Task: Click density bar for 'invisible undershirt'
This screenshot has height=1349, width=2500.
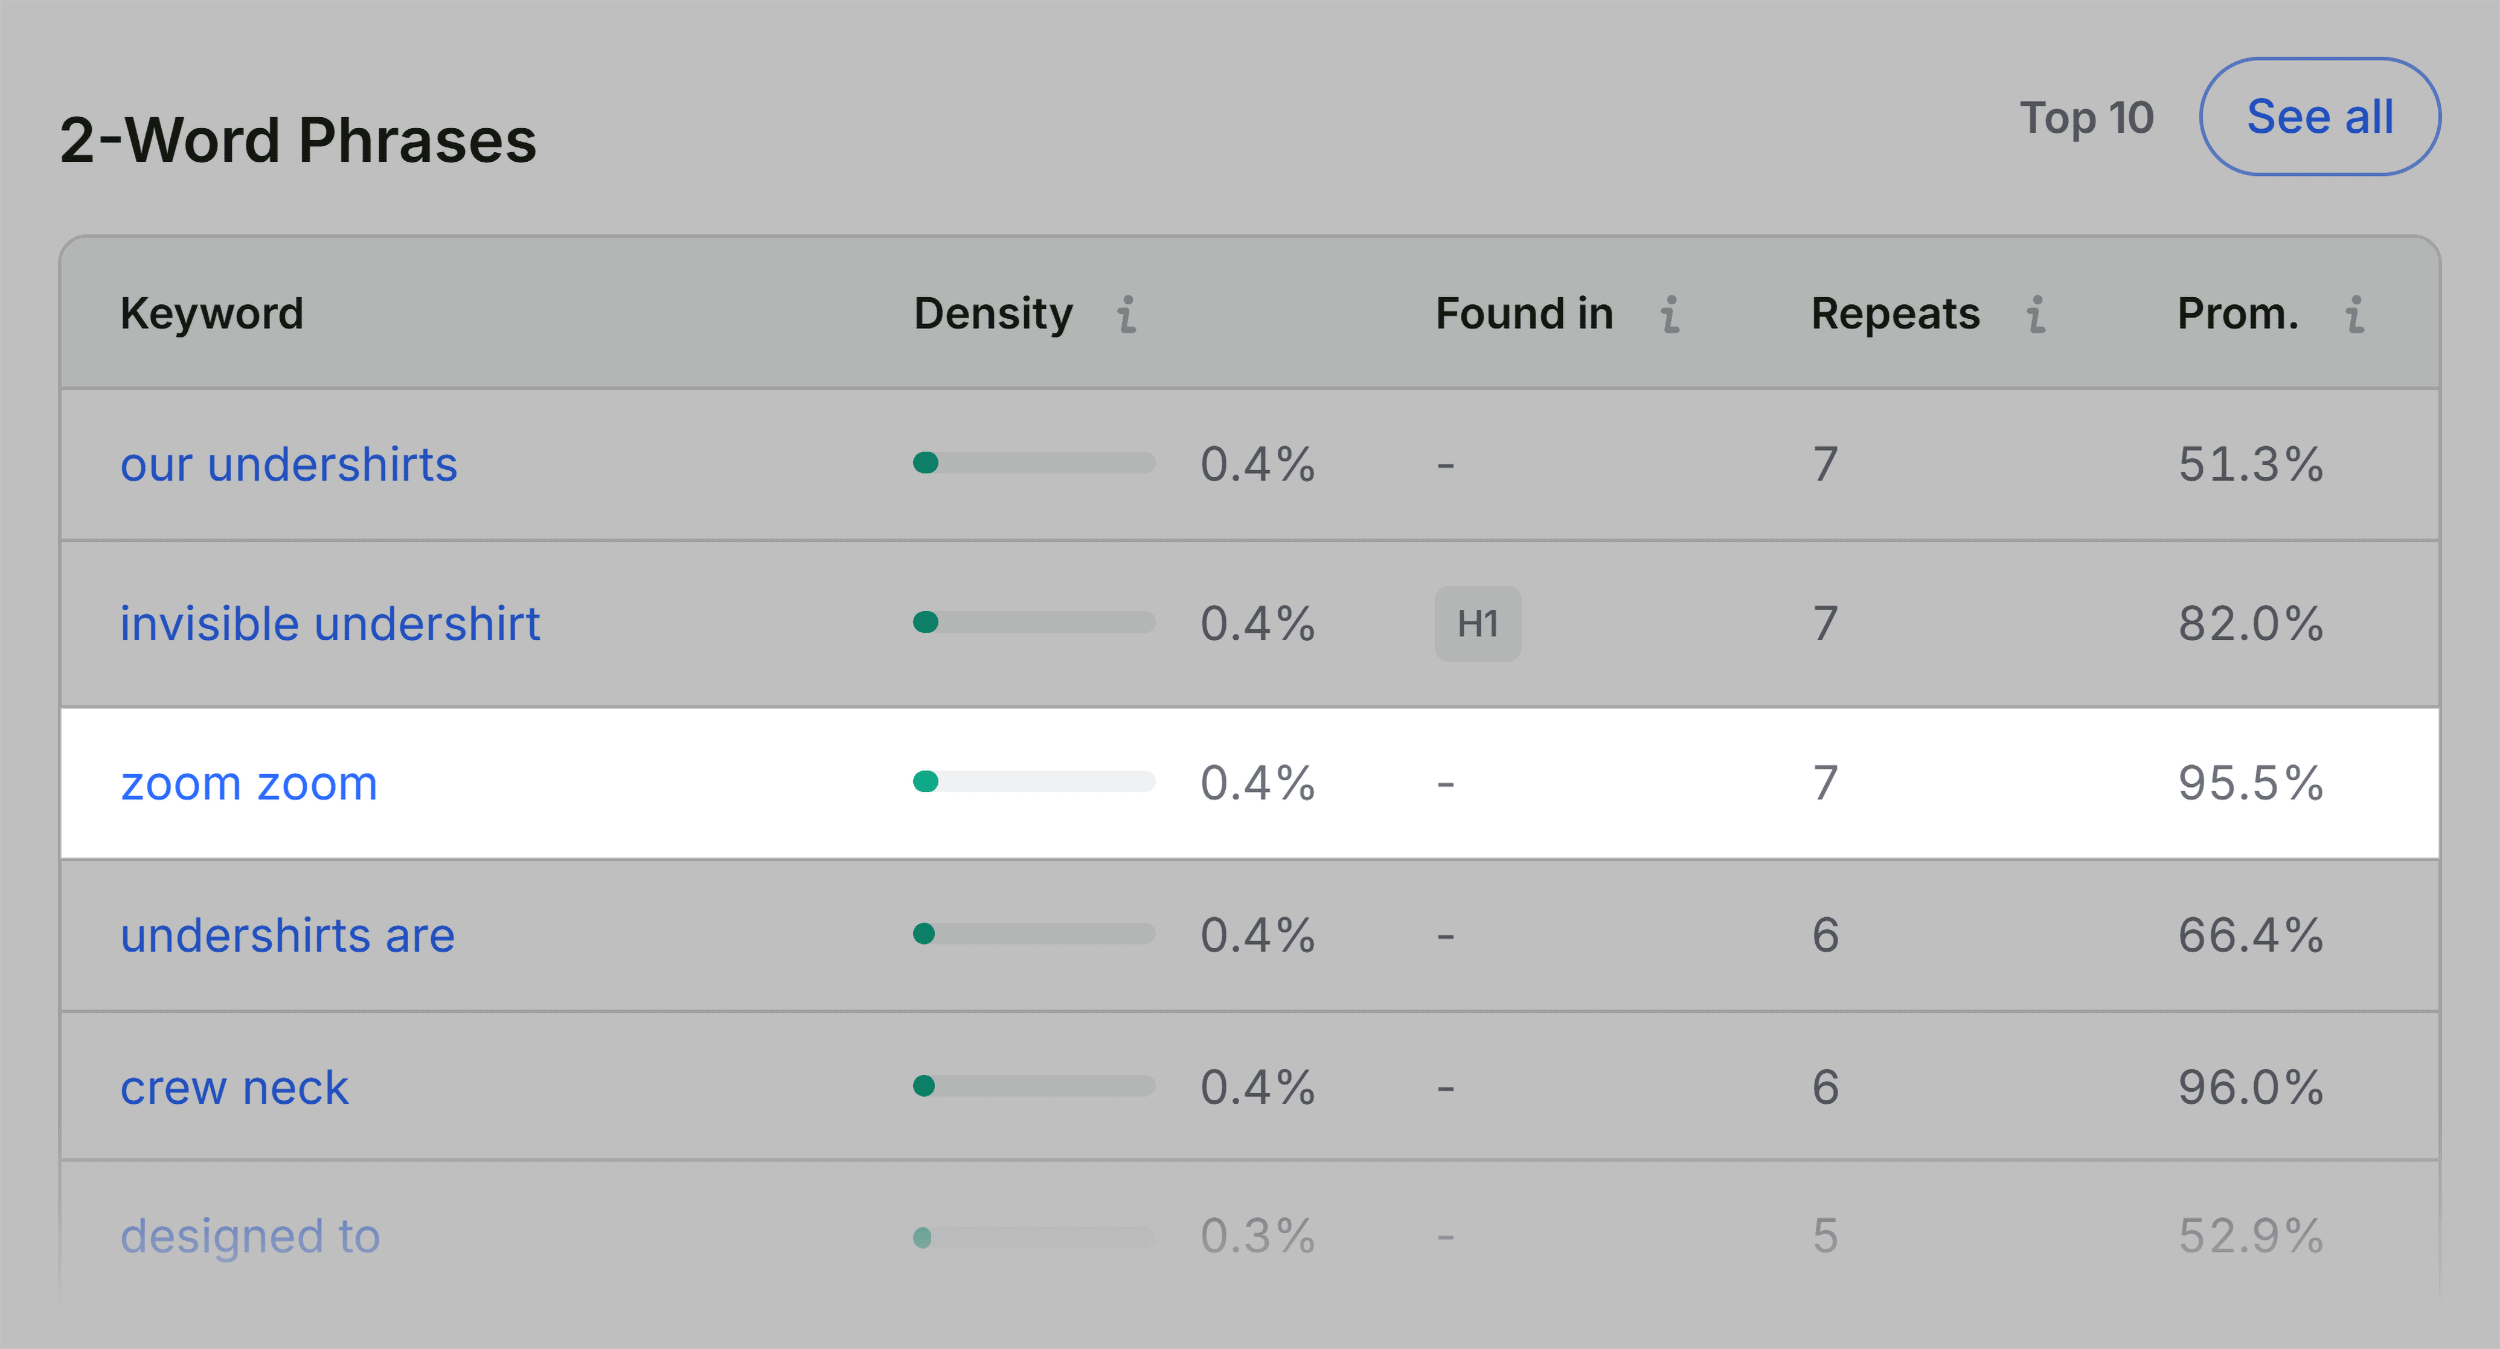Action: 1034,622
